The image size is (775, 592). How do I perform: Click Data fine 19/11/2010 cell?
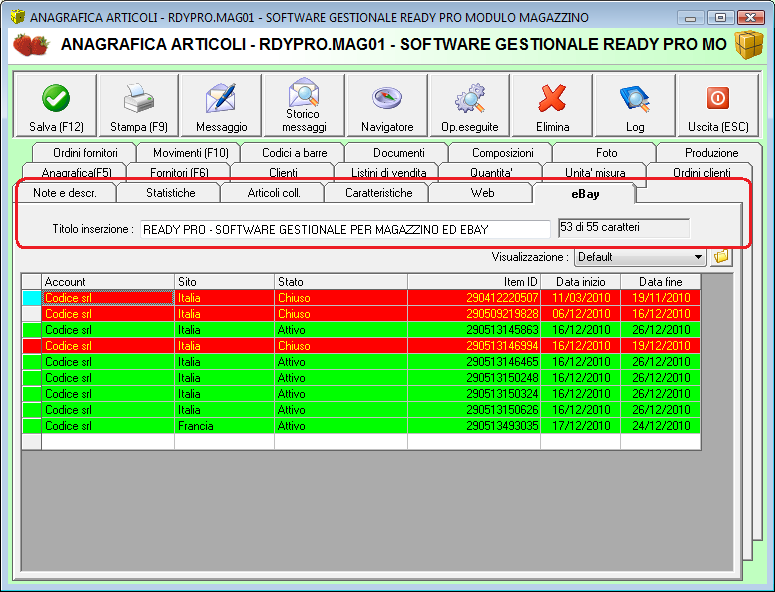tap(660, 297)
